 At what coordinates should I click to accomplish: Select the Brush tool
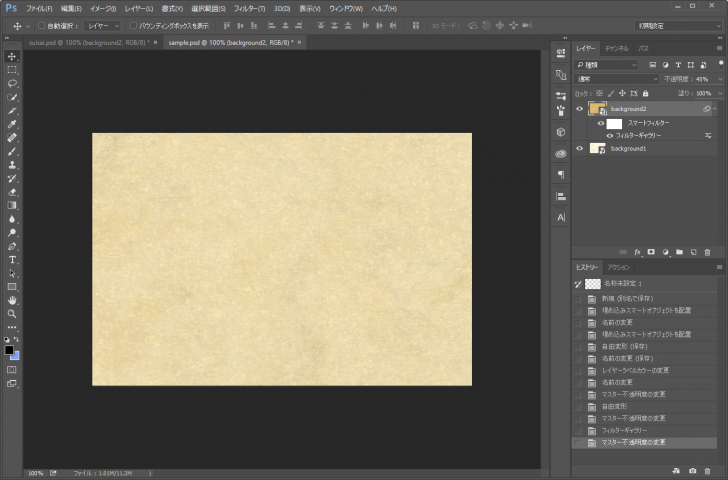(x=12, y=151)
